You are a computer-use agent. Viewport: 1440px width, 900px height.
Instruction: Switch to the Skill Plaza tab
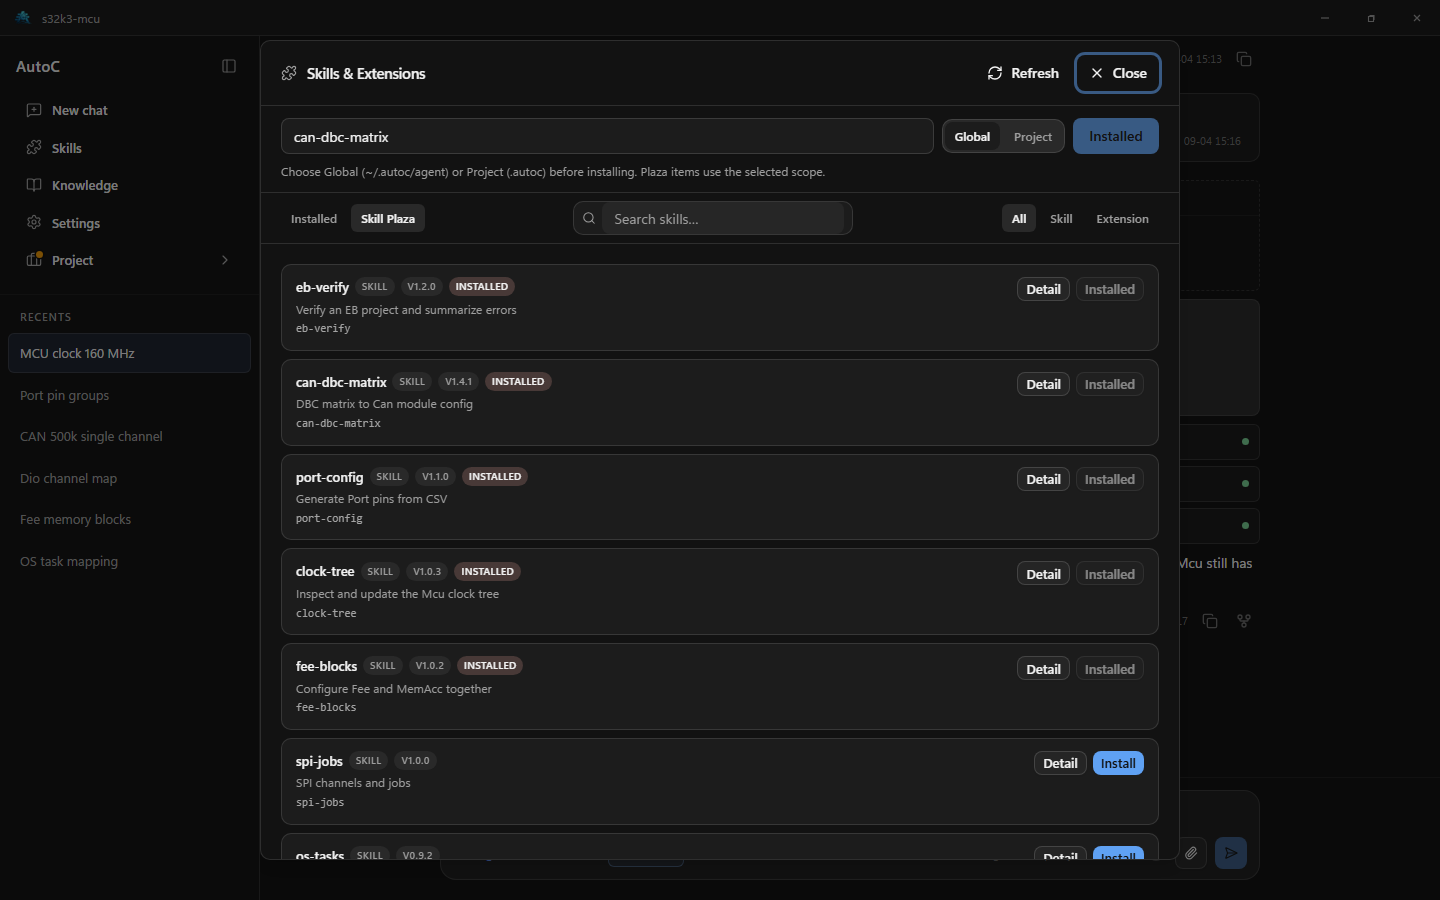pos(388,219)
